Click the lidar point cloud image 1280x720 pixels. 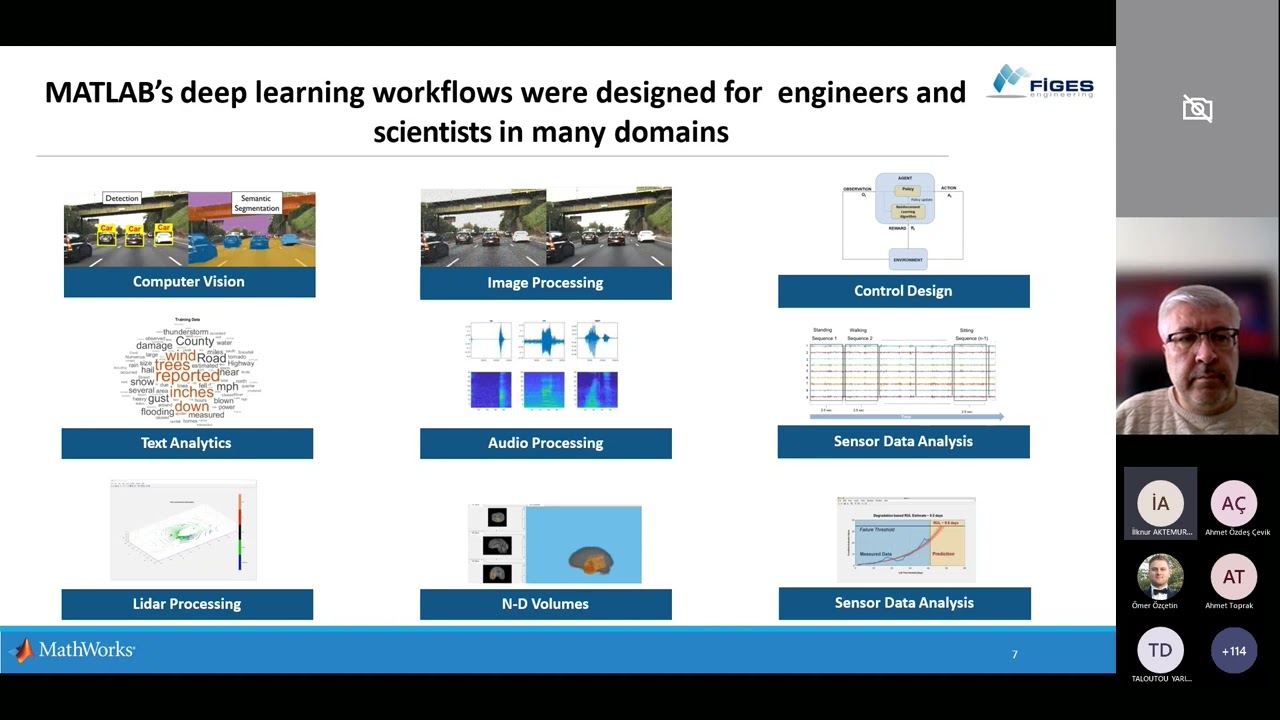click(184, 531)
